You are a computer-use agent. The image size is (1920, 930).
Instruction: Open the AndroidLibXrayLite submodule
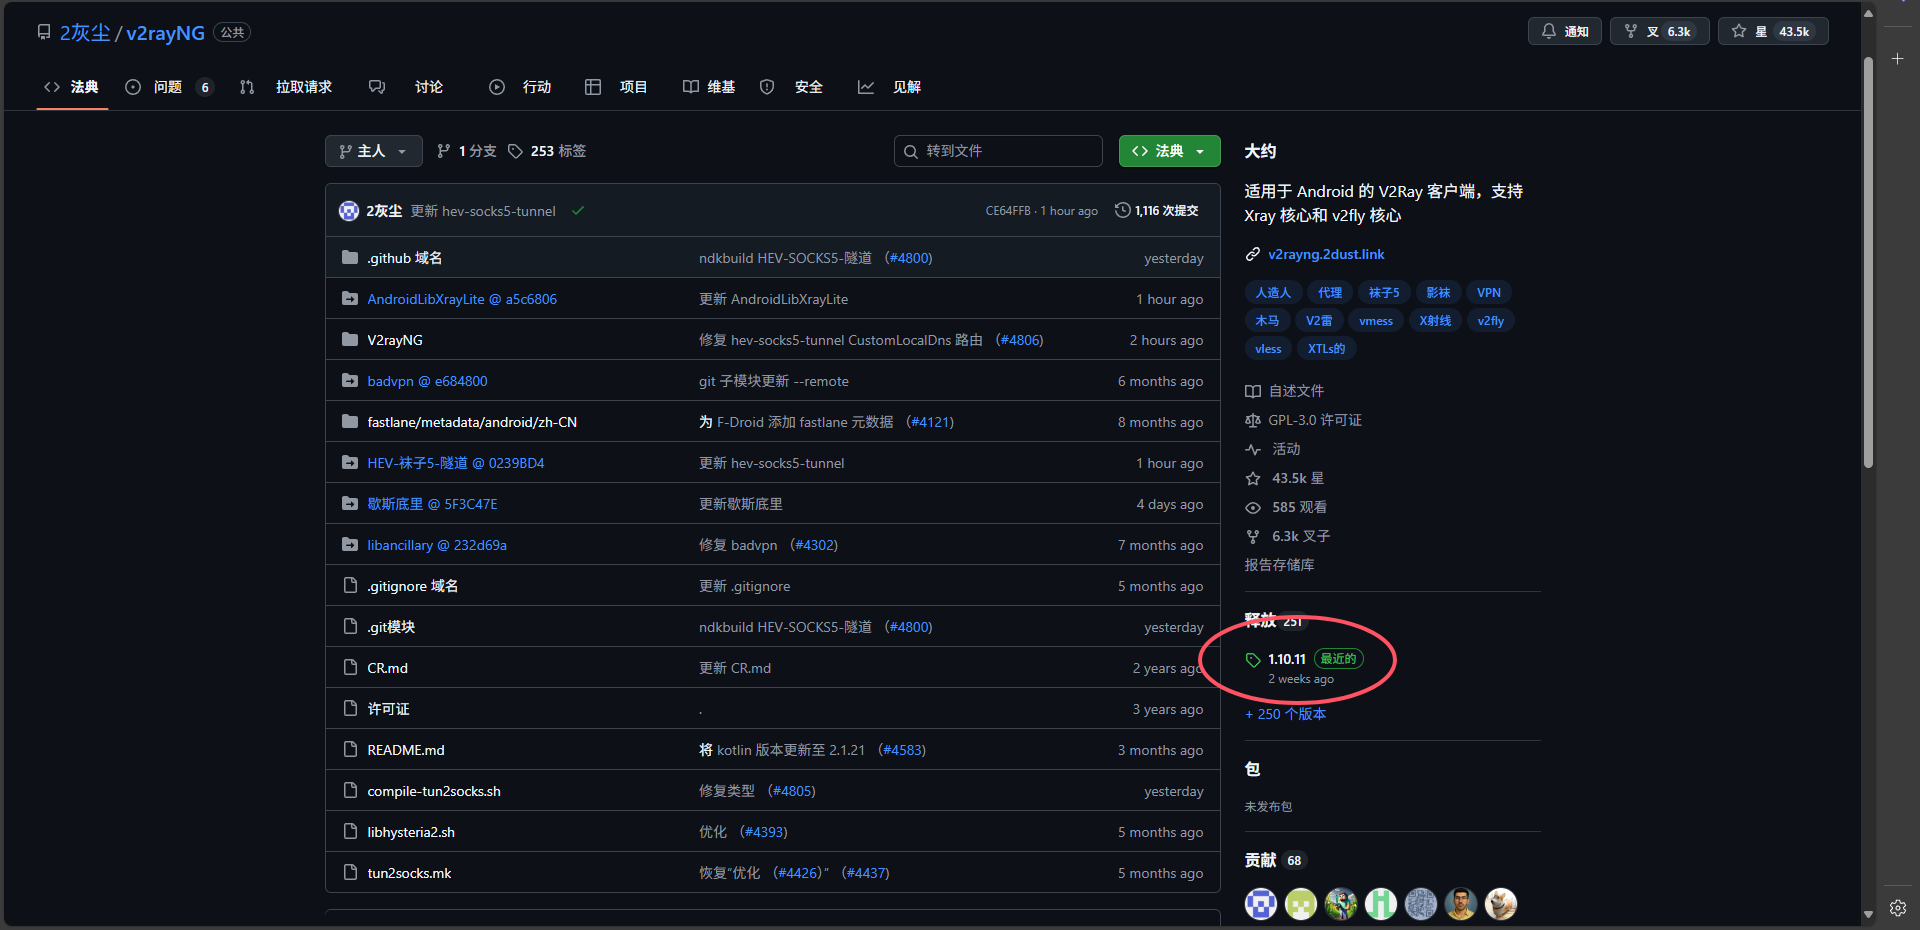point(462,299)
